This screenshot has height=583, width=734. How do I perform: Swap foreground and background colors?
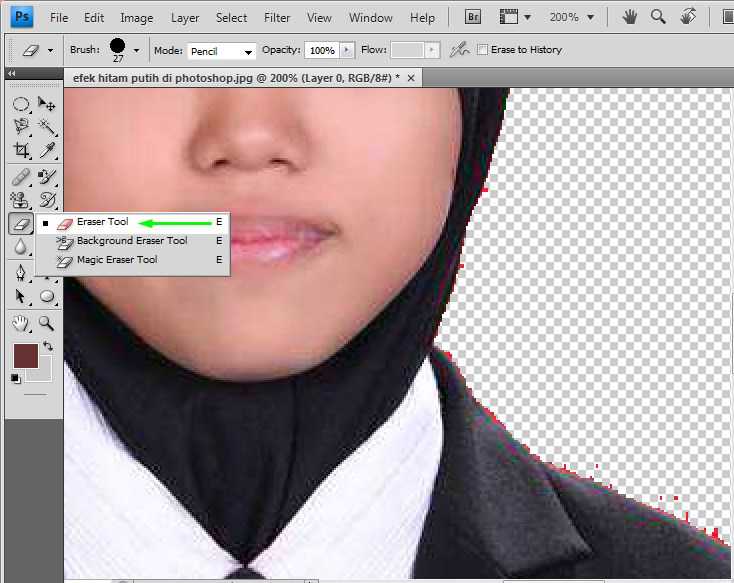pyautogui.click(x=47, y=347)
